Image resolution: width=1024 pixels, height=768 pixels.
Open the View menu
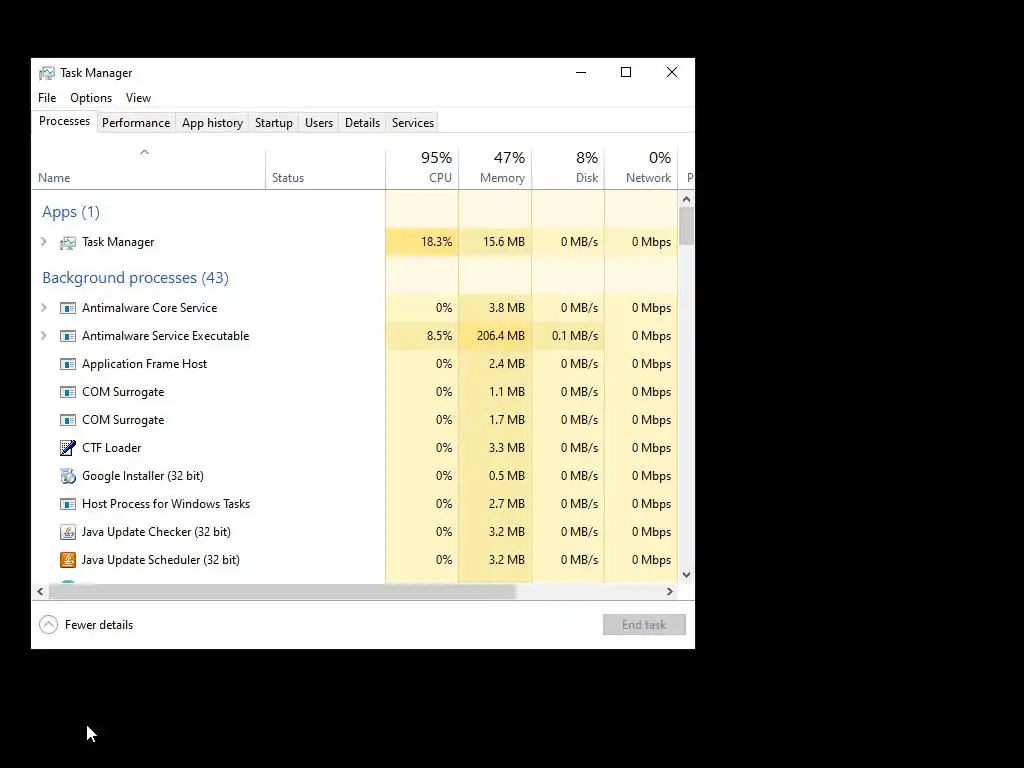pos(138,98)
